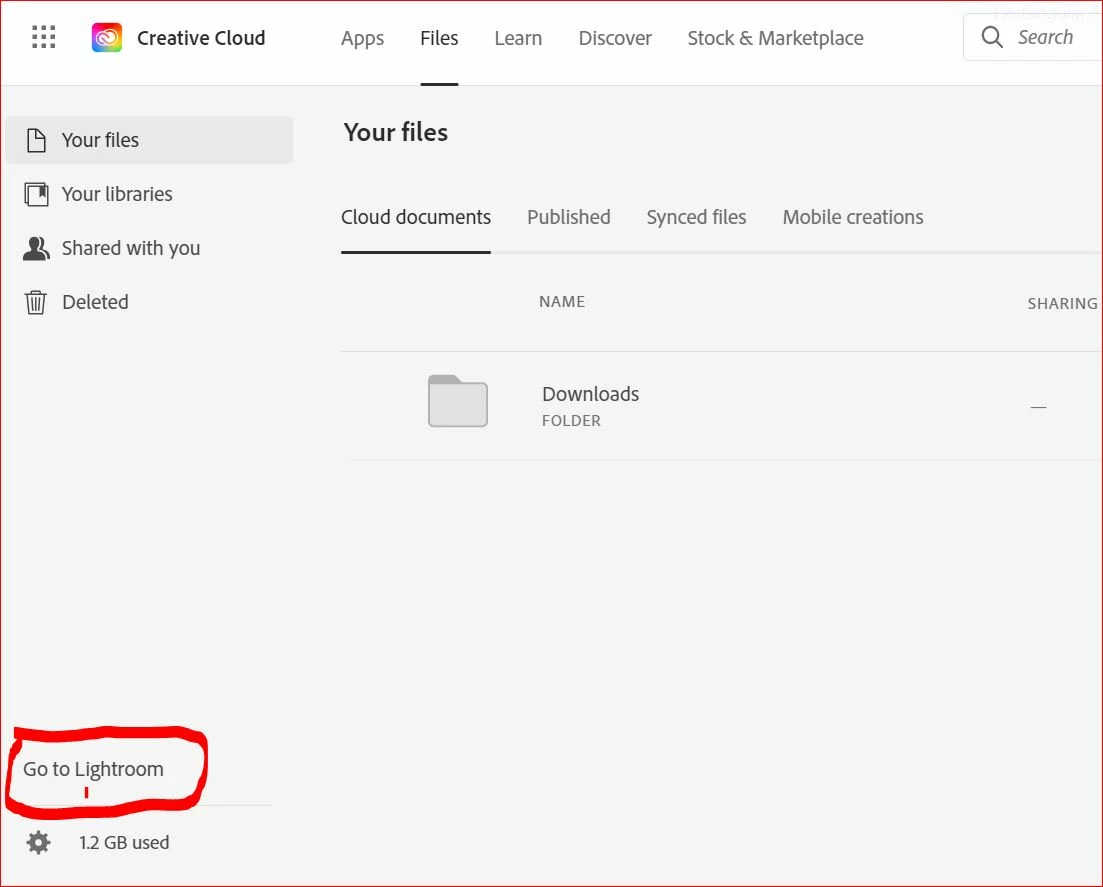Sort by the NAME column header
The image size is (1103, 887).
click(x=562, y=302)
